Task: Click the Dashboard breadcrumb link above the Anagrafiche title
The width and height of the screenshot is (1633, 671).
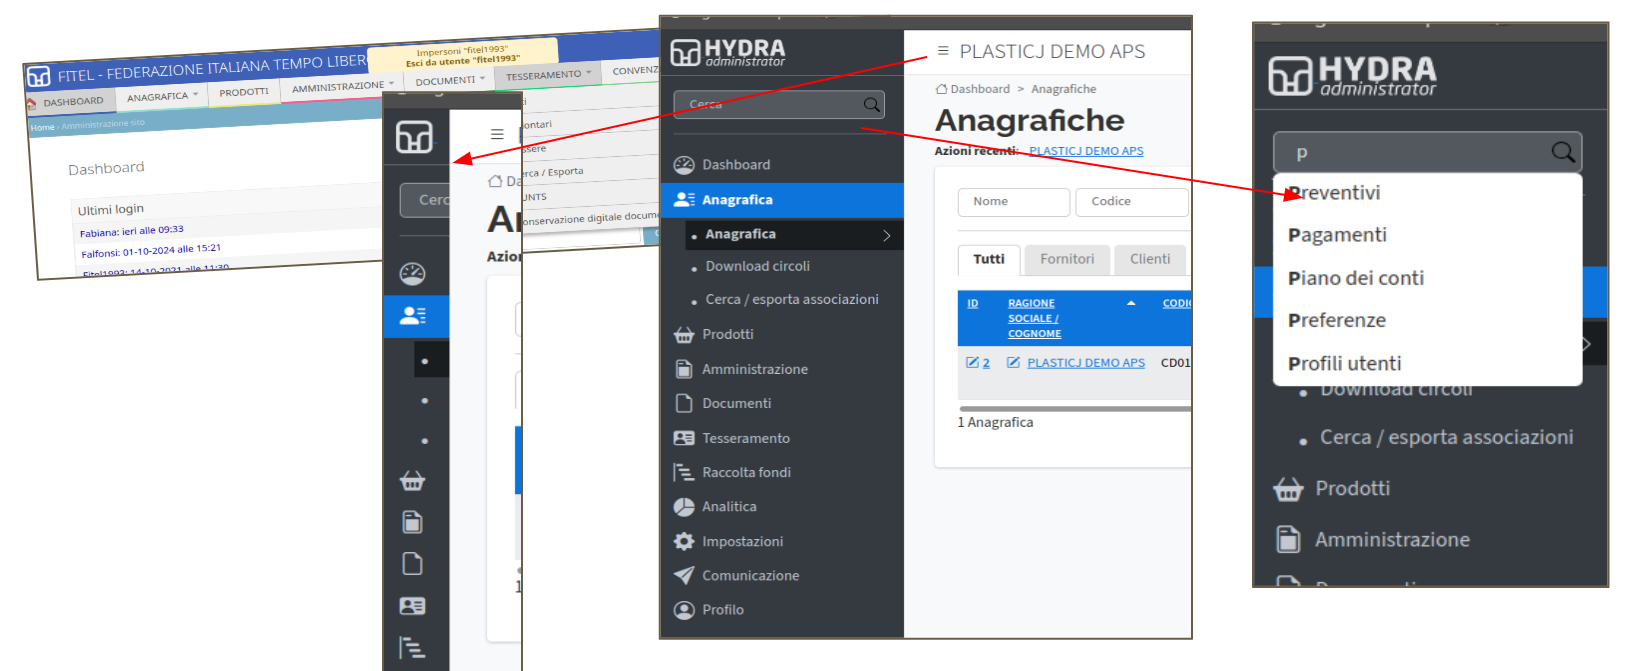Action: (x=980, y=89)
